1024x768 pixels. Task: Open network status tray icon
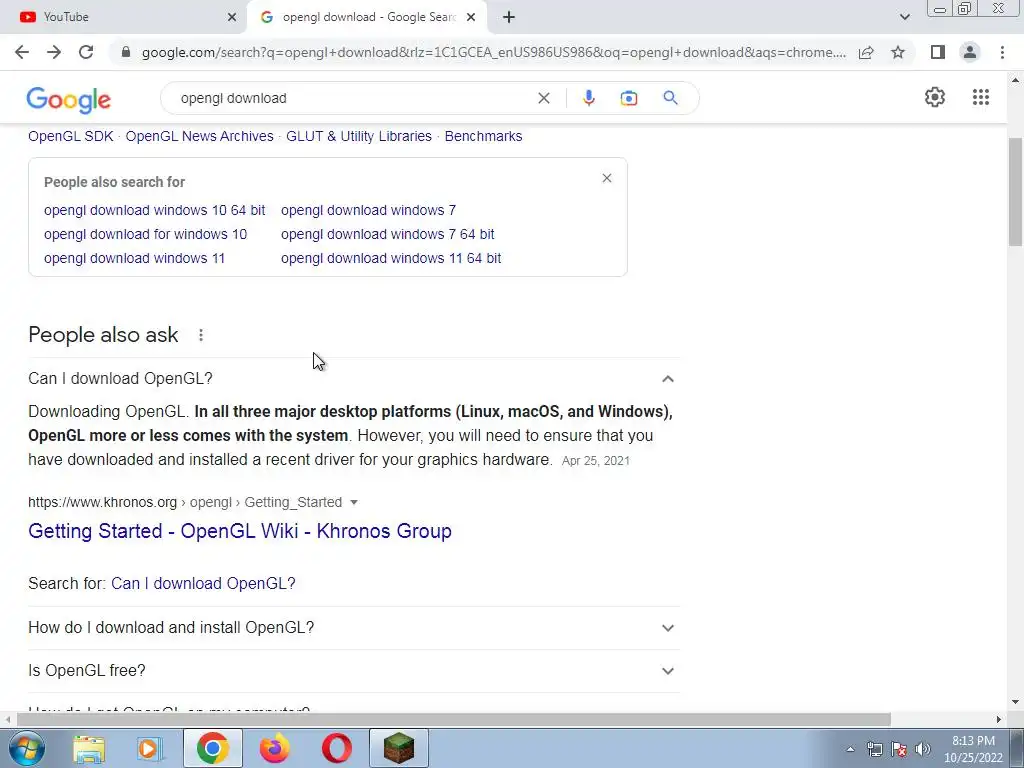pyautogui.click(x=874, y=749)
